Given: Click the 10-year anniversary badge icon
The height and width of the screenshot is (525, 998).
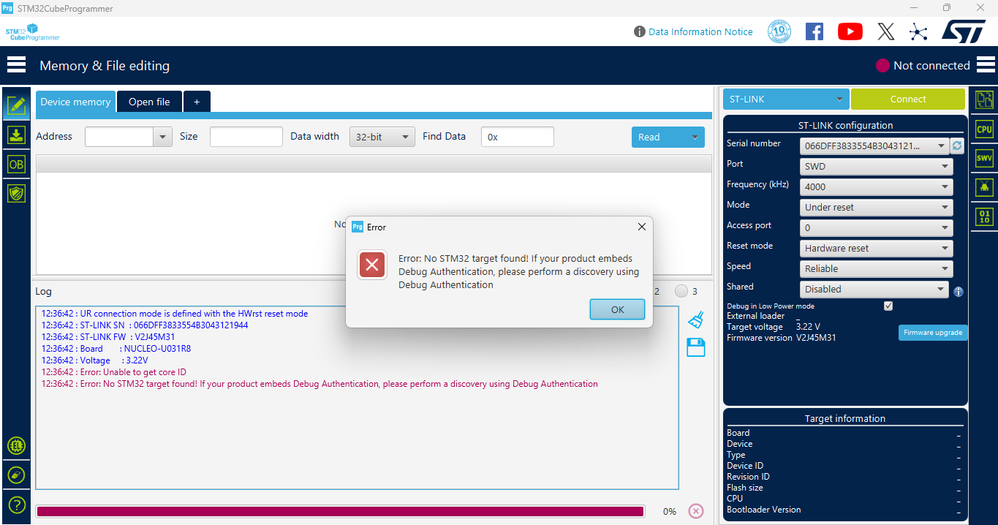Looking at the screenshot, I should [779, 31].
